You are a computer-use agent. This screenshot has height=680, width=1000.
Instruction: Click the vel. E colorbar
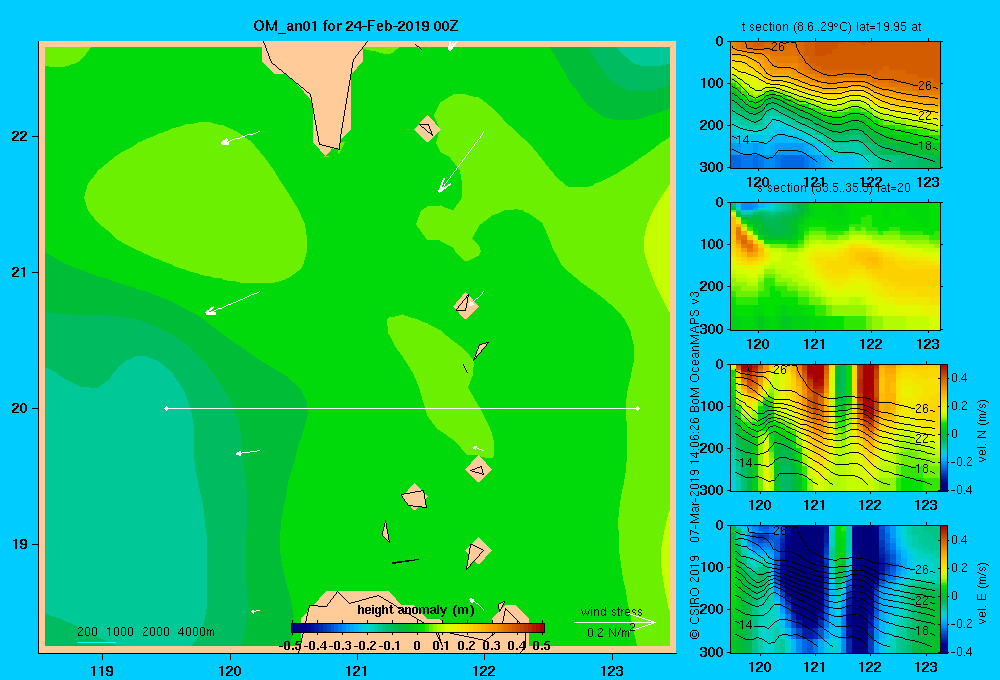(945, 589)
